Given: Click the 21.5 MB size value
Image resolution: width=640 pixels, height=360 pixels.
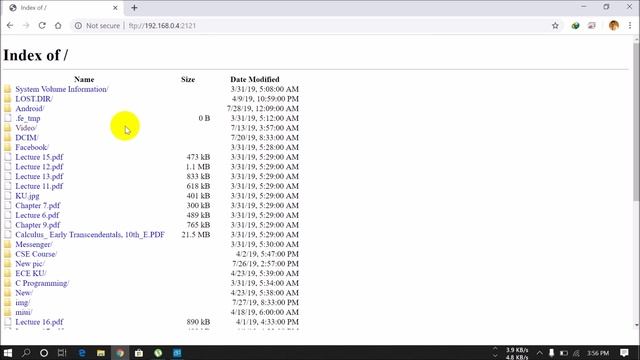Looking at the screenshot, I should click(x=196, y=235).
